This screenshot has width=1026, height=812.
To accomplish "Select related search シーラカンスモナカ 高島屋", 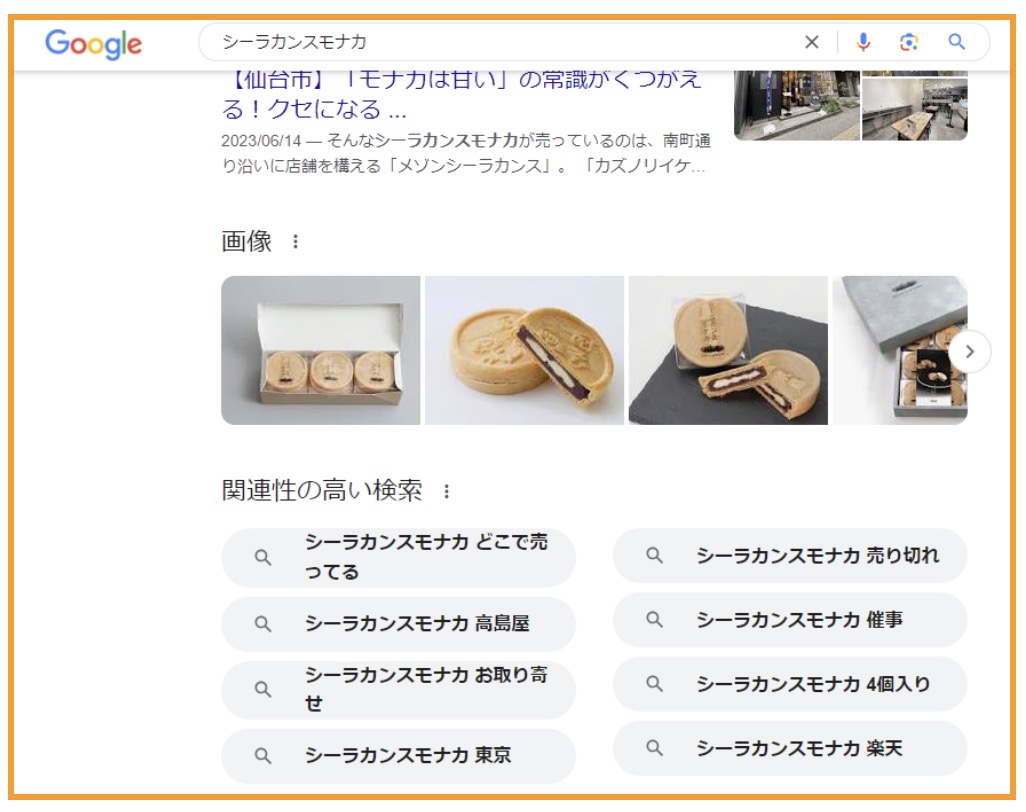I will point(398,624).
